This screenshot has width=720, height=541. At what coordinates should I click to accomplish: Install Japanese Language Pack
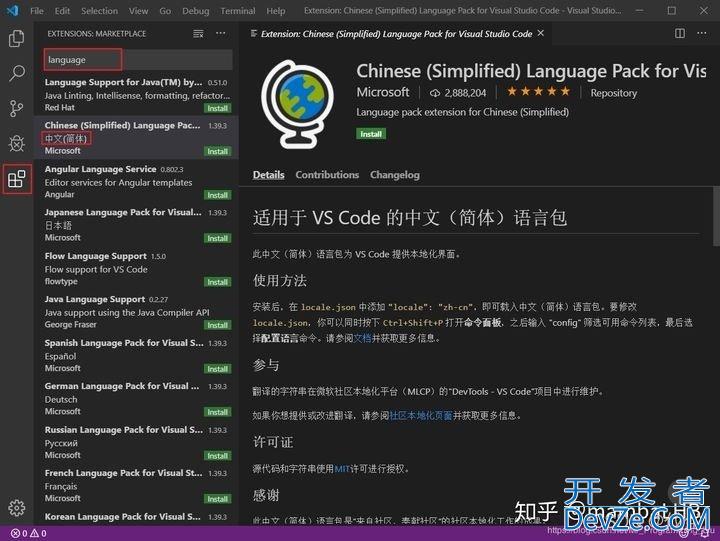[217, 238]
